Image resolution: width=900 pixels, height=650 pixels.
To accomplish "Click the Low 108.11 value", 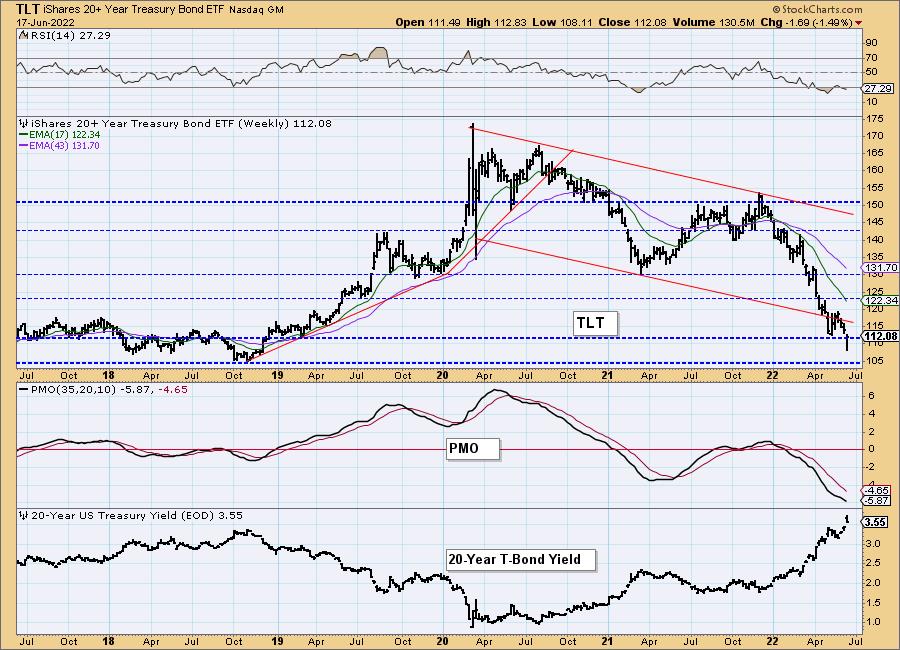I will [562, 22].
